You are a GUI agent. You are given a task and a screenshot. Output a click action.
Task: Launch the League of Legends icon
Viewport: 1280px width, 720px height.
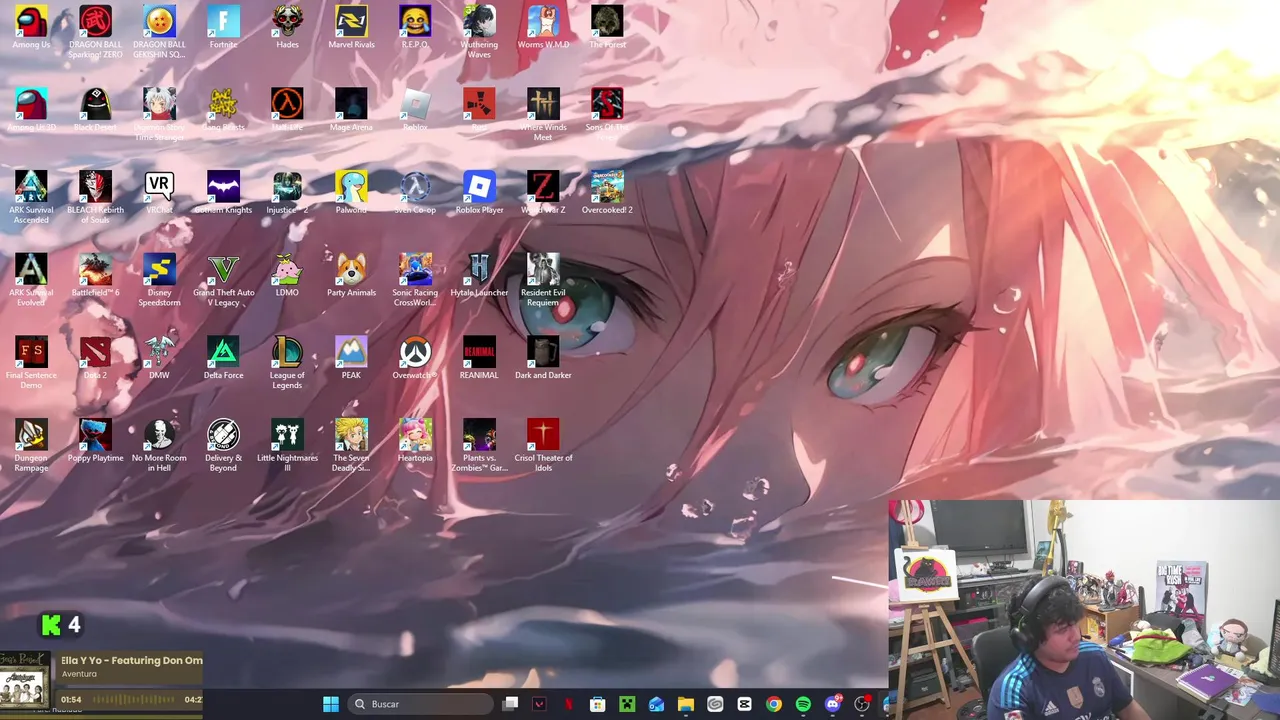(287, 363)
